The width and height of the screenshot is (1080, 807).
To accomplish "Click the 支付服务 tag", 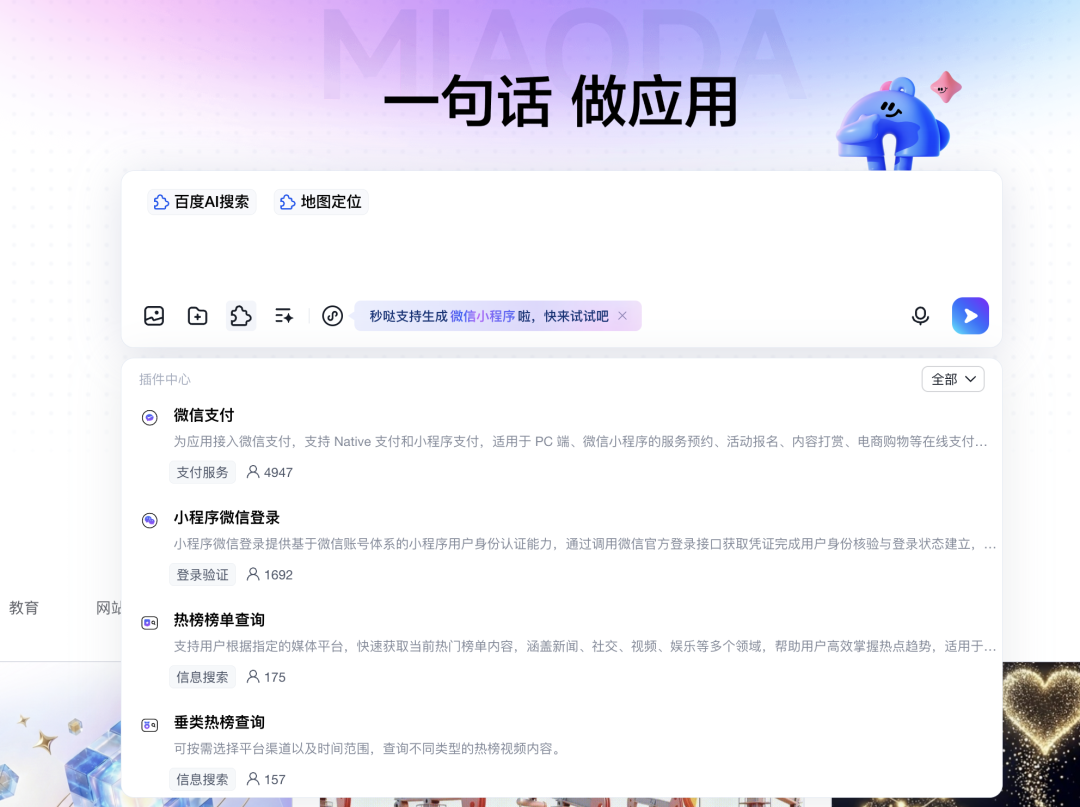I will coord(202,472).
